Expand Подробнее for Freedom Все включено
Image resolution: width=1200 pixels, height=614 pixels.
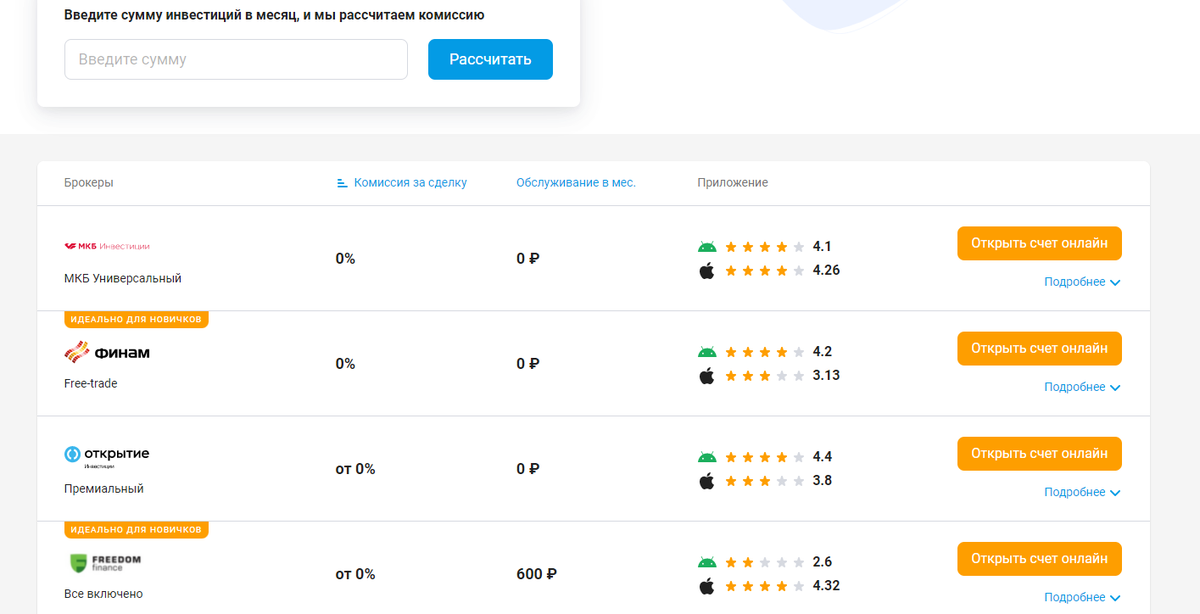pos(1082,597)
